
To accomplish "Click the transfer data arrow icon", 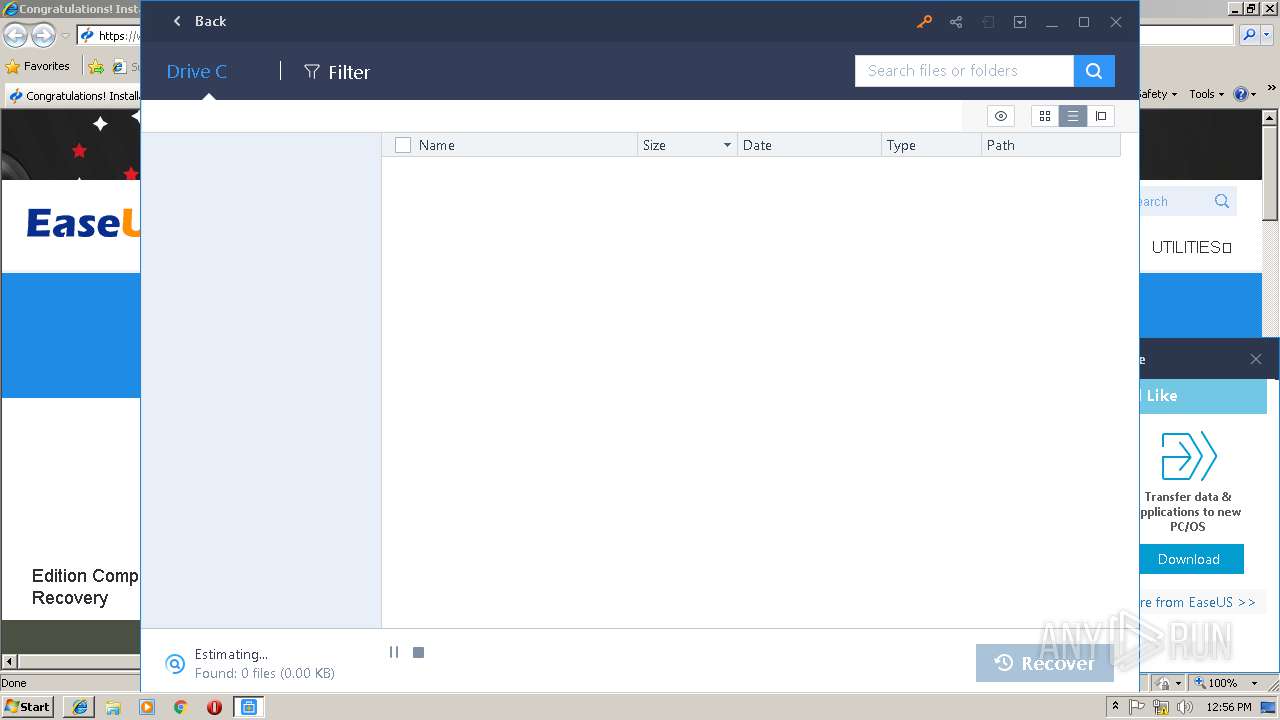I will [1188, 456].
